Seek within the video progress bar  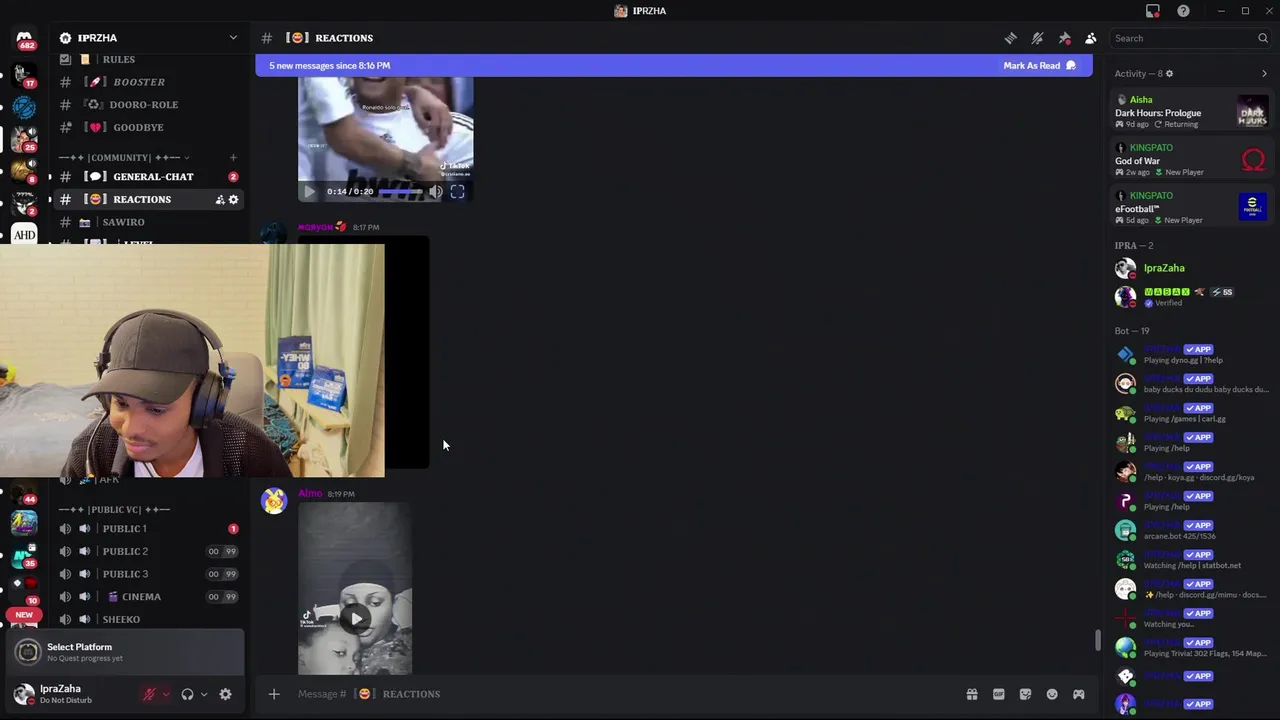[400, 191]
